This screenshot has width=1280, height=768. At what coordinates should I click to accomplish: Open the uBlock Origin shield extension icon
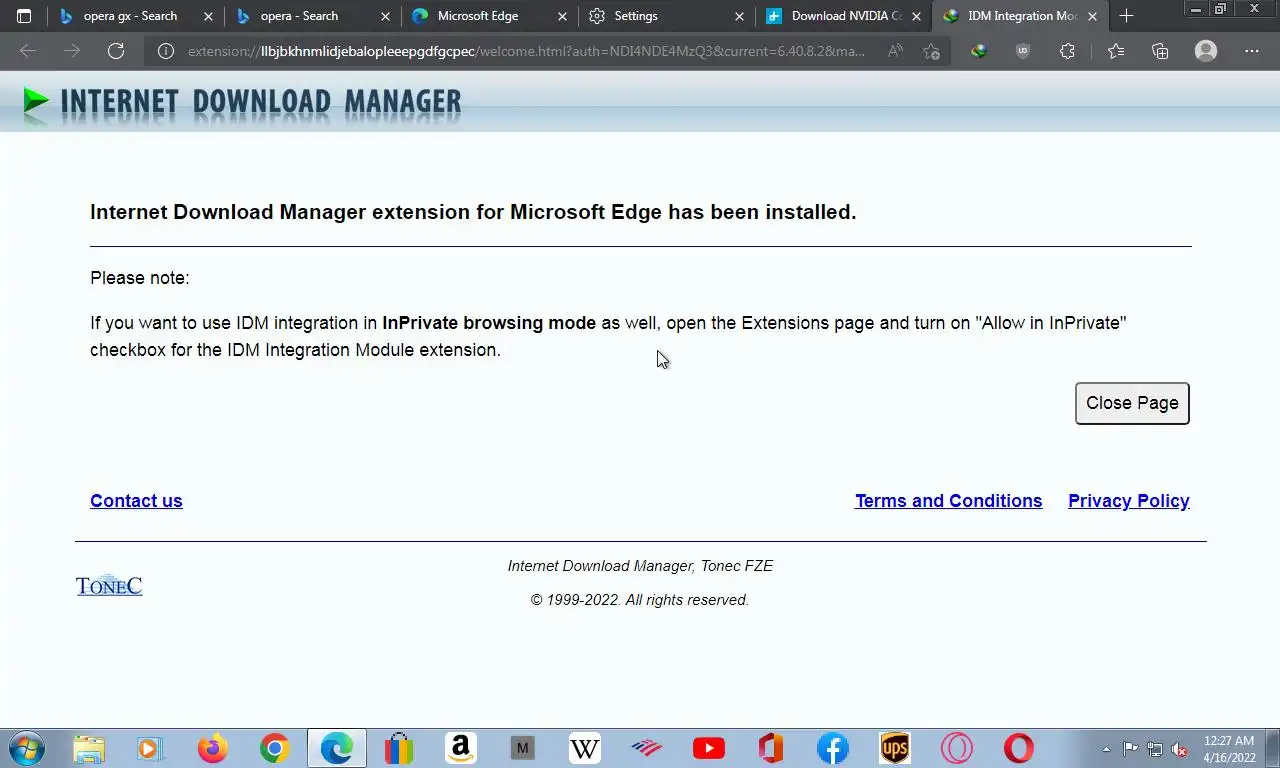click(x=1023, y=51)
